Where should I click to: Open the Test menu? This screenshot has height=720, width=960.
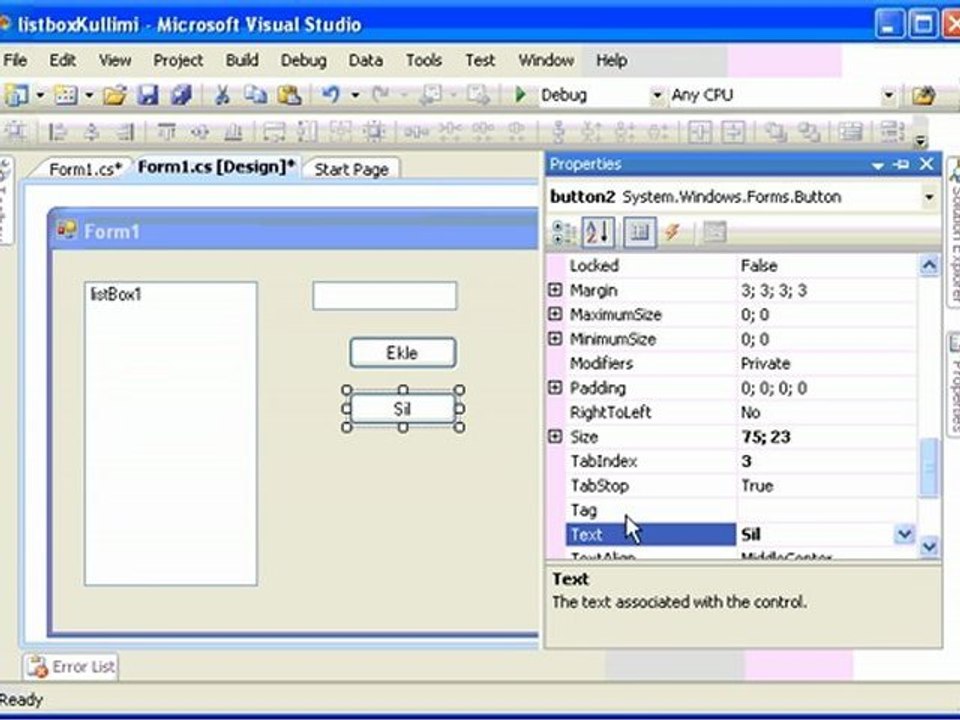[x=480, y=60]
